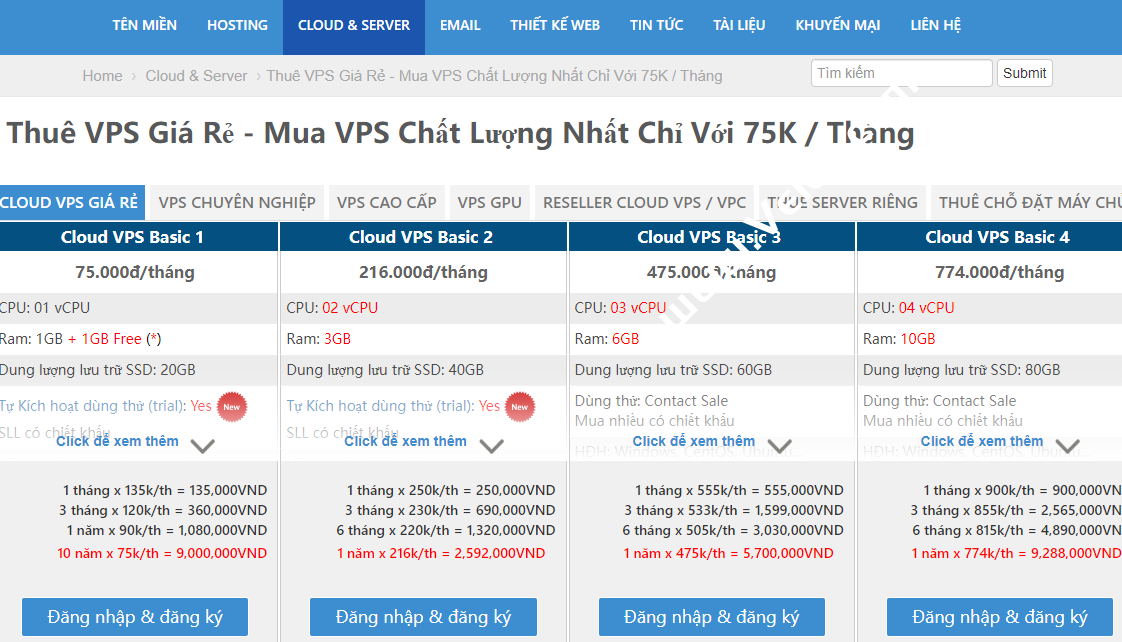Click Đăng nhập & đăng ký under Cloud VPS Basic 4
Image resolution: width=1122 pixels, height=642 pixels.
(999, 617)
